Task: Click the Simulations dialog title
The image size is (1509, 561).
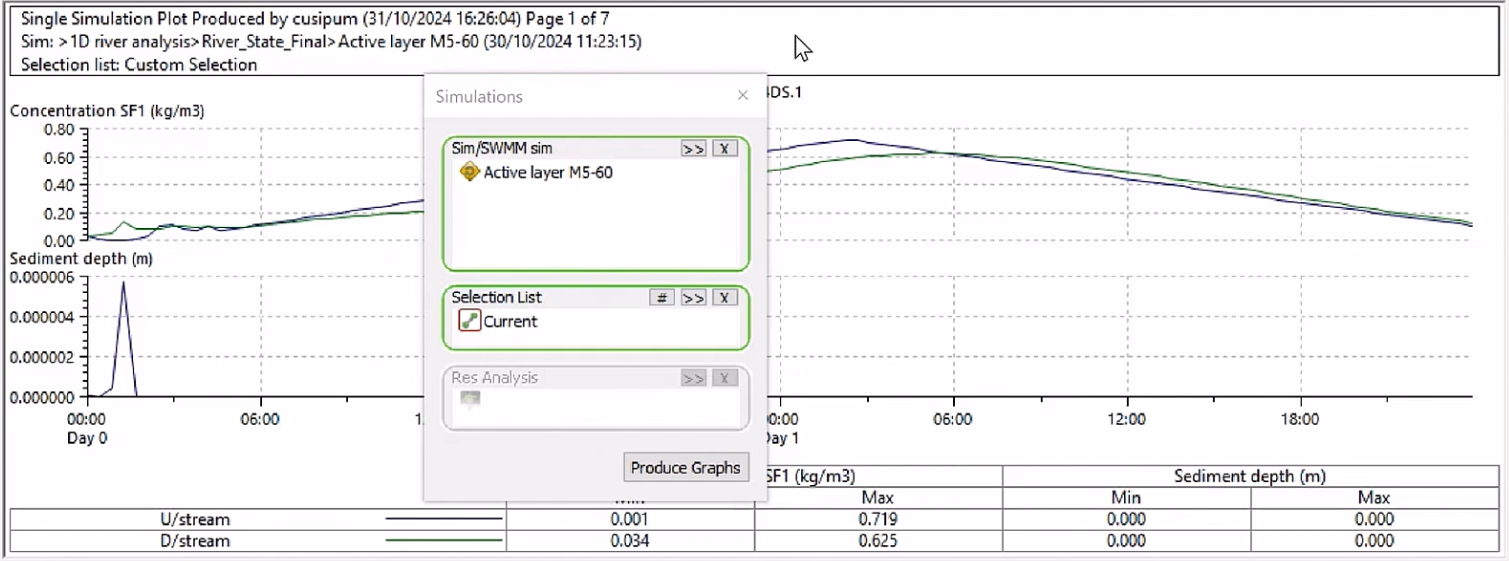Action: pos(479,96)
